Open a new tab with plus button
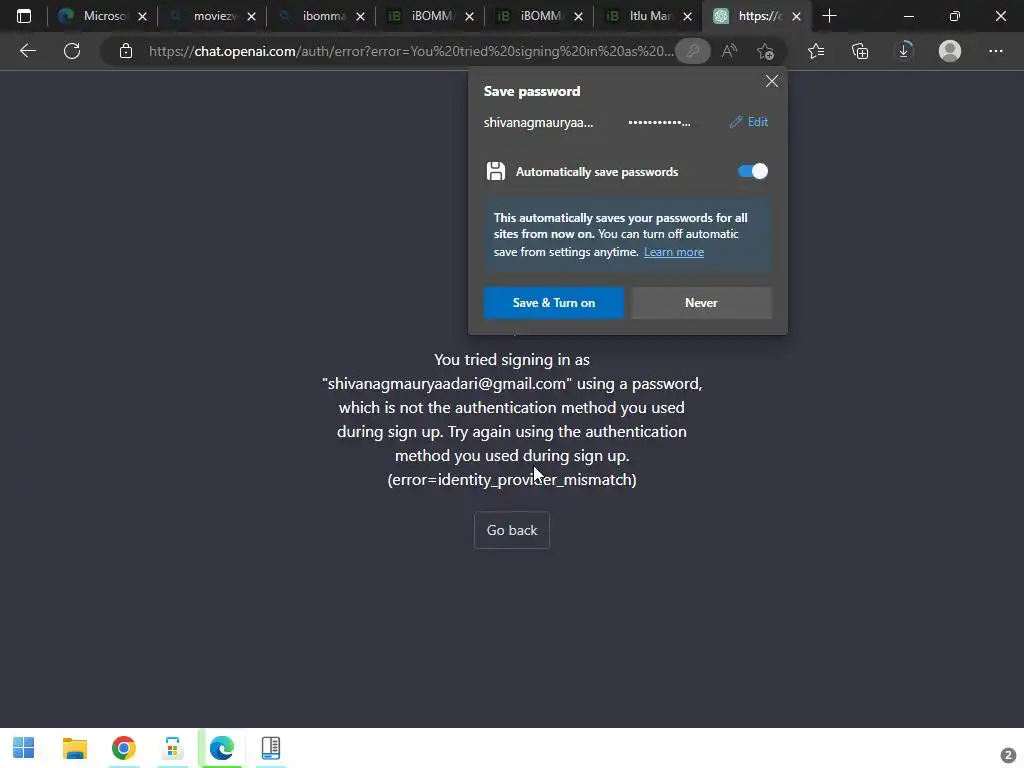 pyautogui.click(x=829, y=16)
